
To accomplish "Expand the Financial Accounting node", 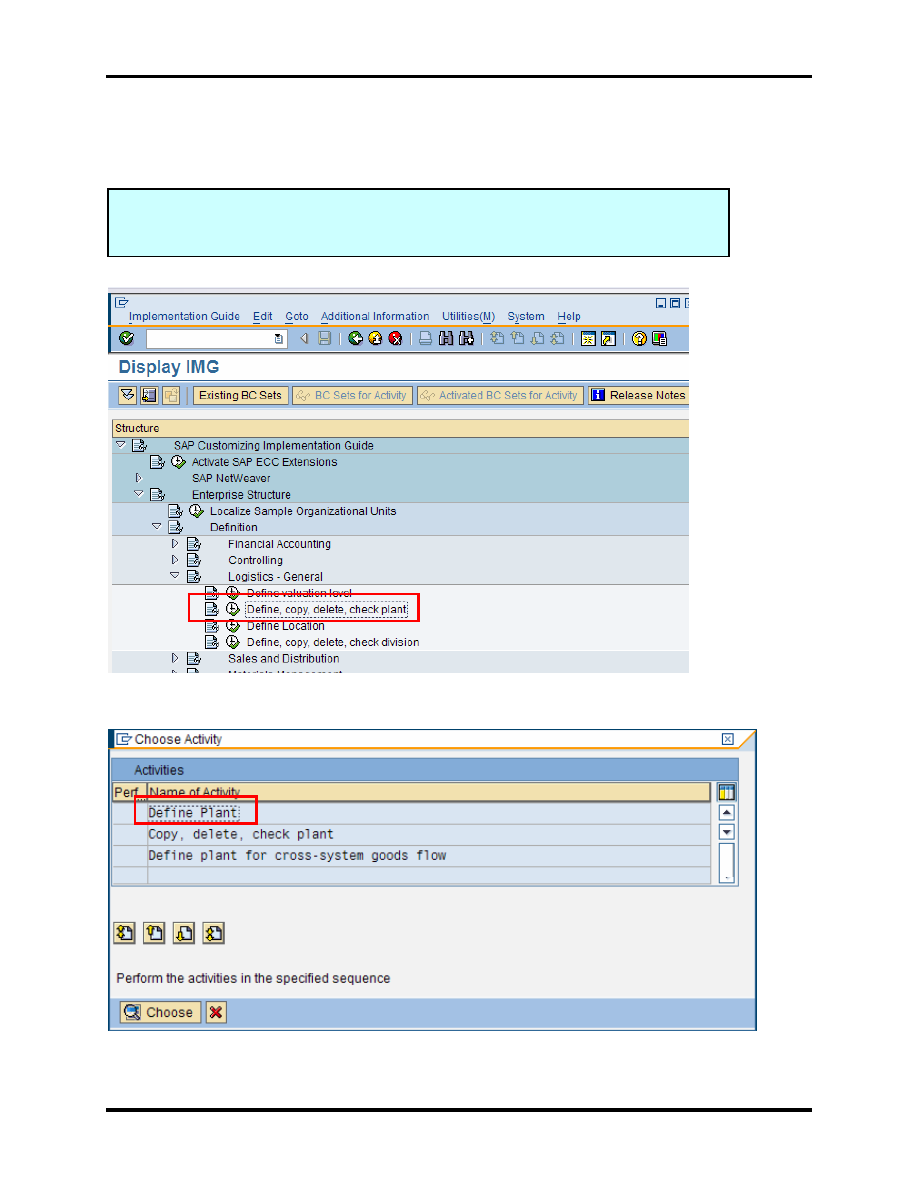I will (175, 544).
